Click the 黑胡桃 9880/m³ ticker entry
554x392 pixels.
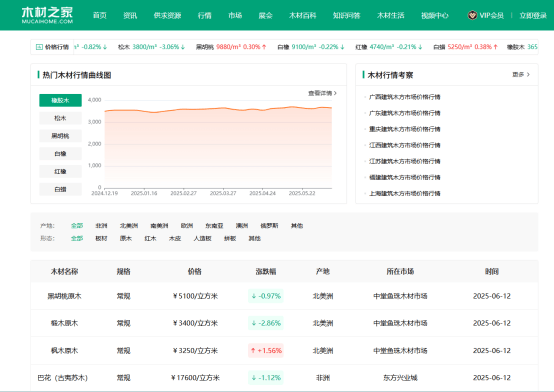click(231, 47)
